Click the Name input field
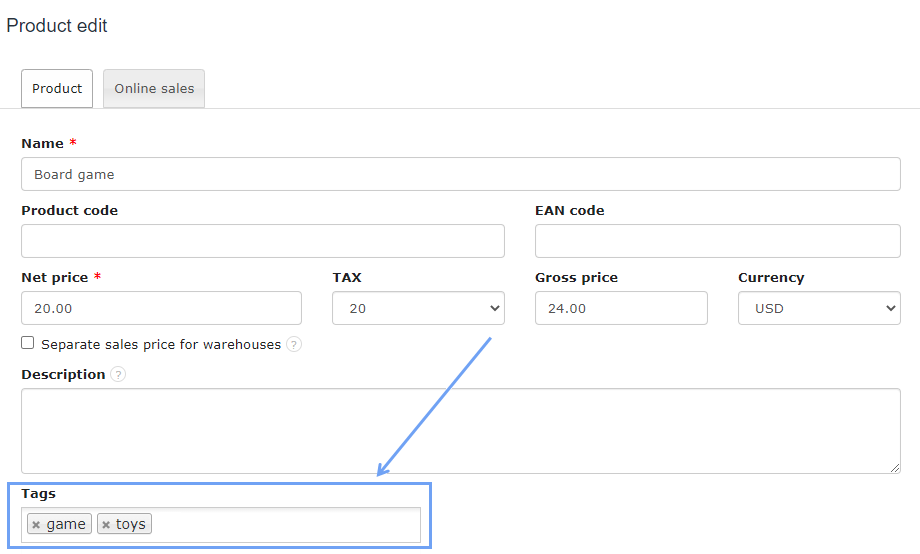 pyautogui.click(x=460, y=174)
